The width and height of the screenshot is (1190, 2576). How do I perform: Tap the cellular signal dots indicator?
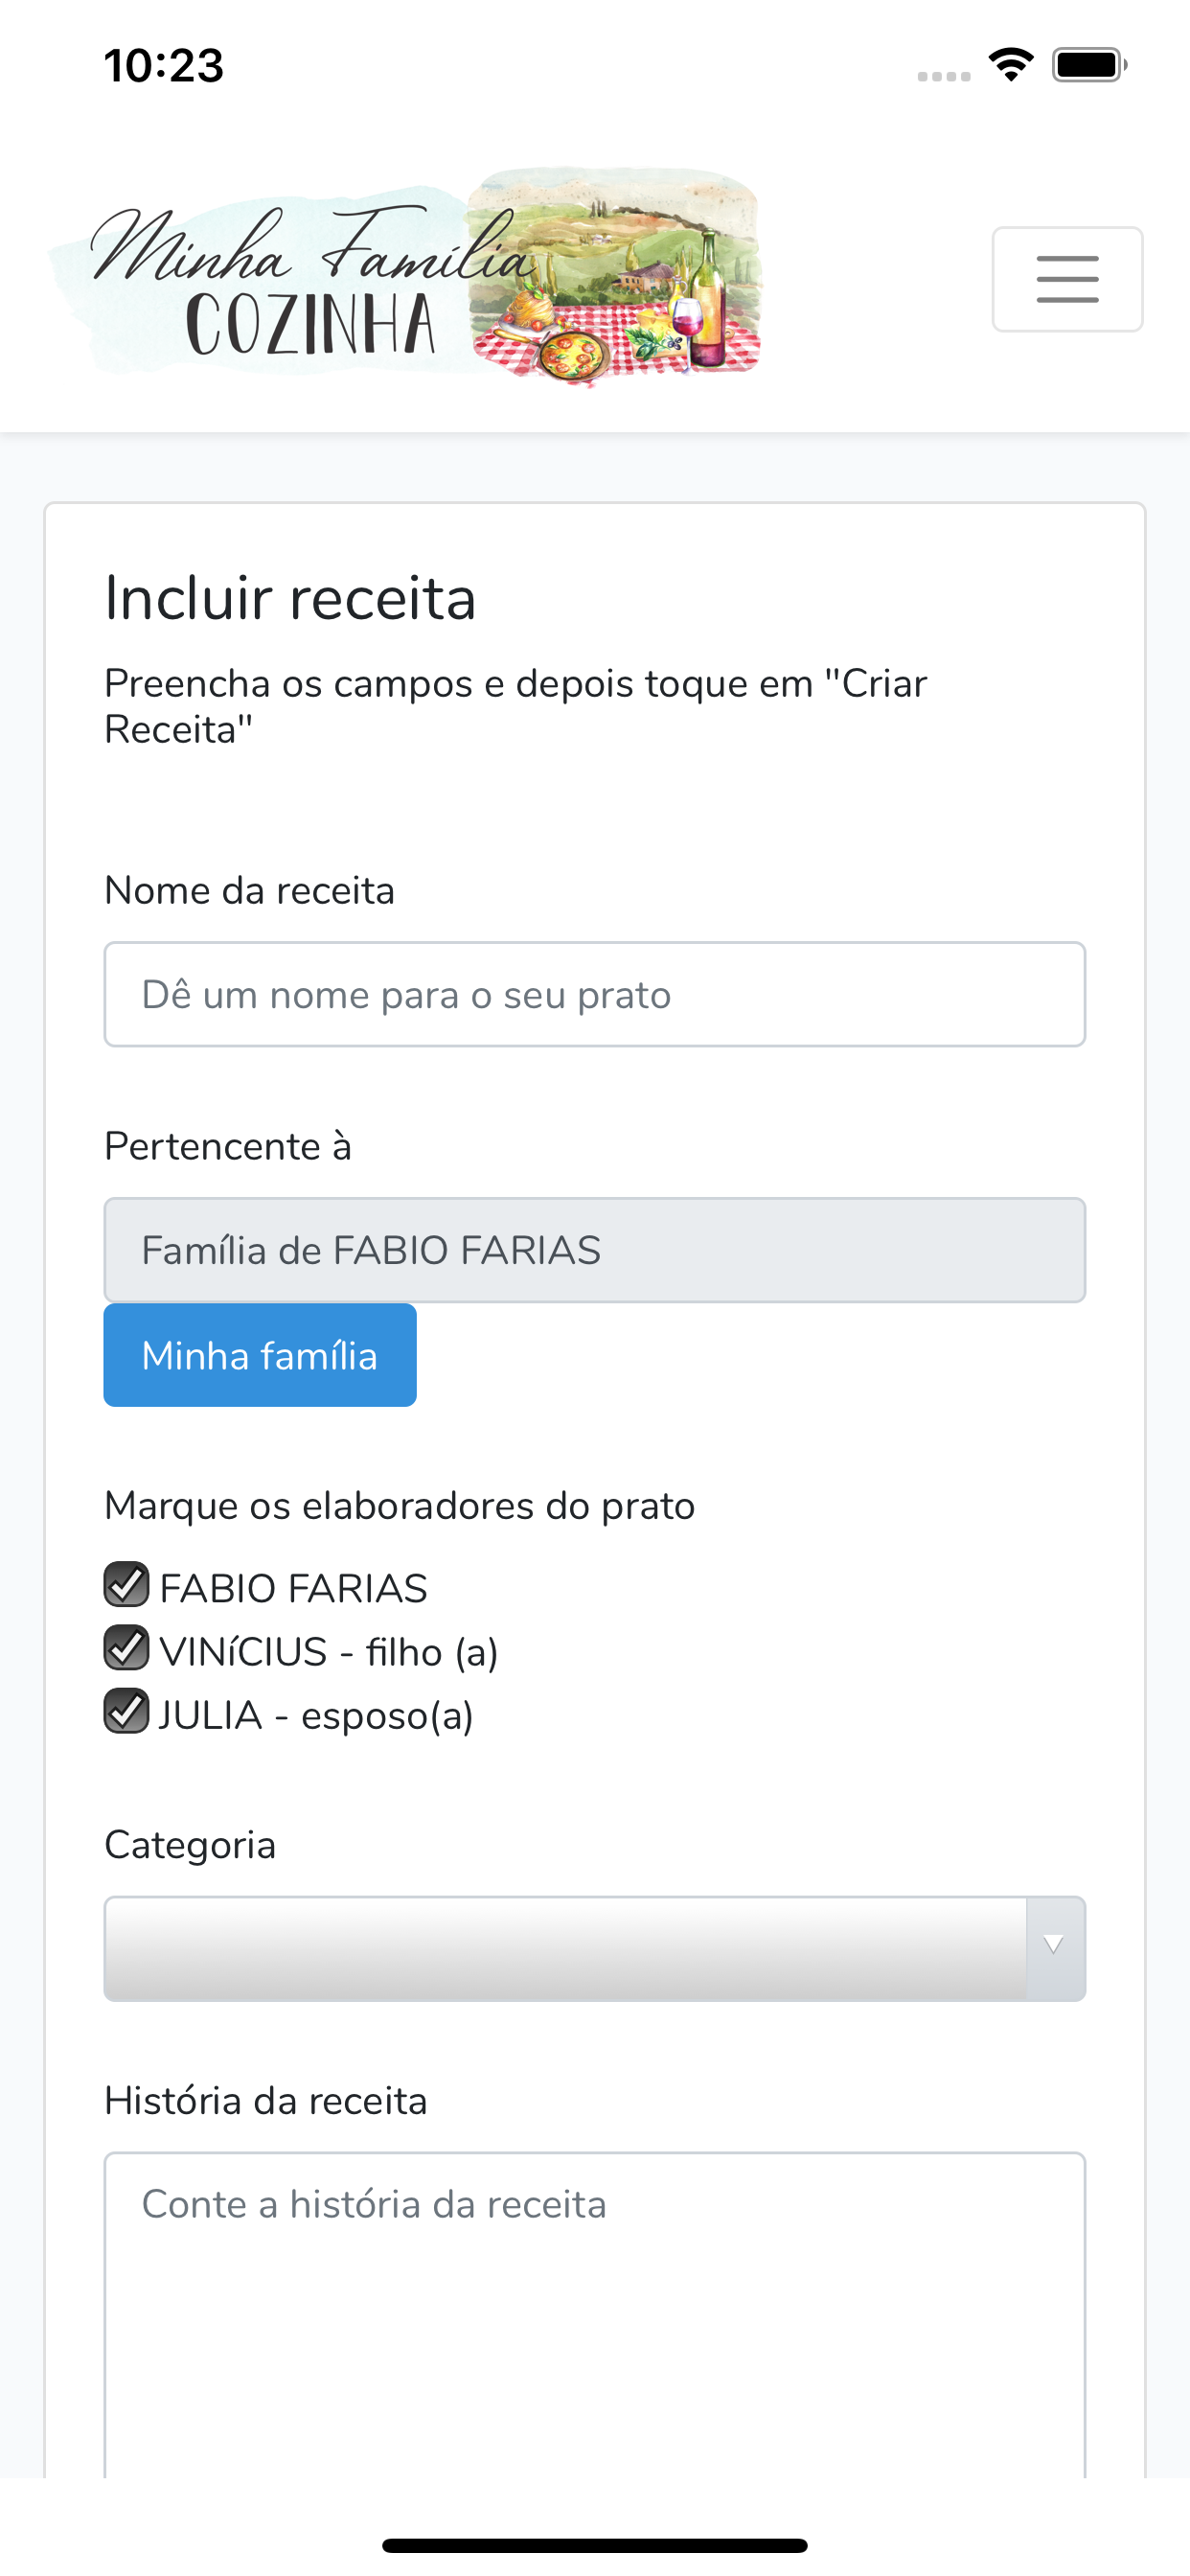pyautogui.click(x=944, y=76)
